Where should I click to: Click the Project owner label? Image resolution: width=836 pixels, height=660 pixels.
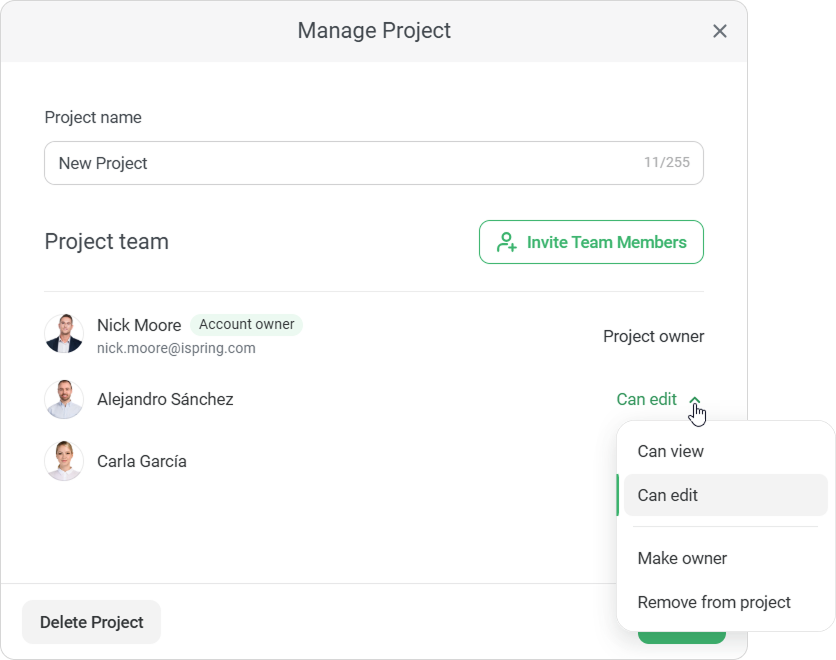click(x=654, y=336)
